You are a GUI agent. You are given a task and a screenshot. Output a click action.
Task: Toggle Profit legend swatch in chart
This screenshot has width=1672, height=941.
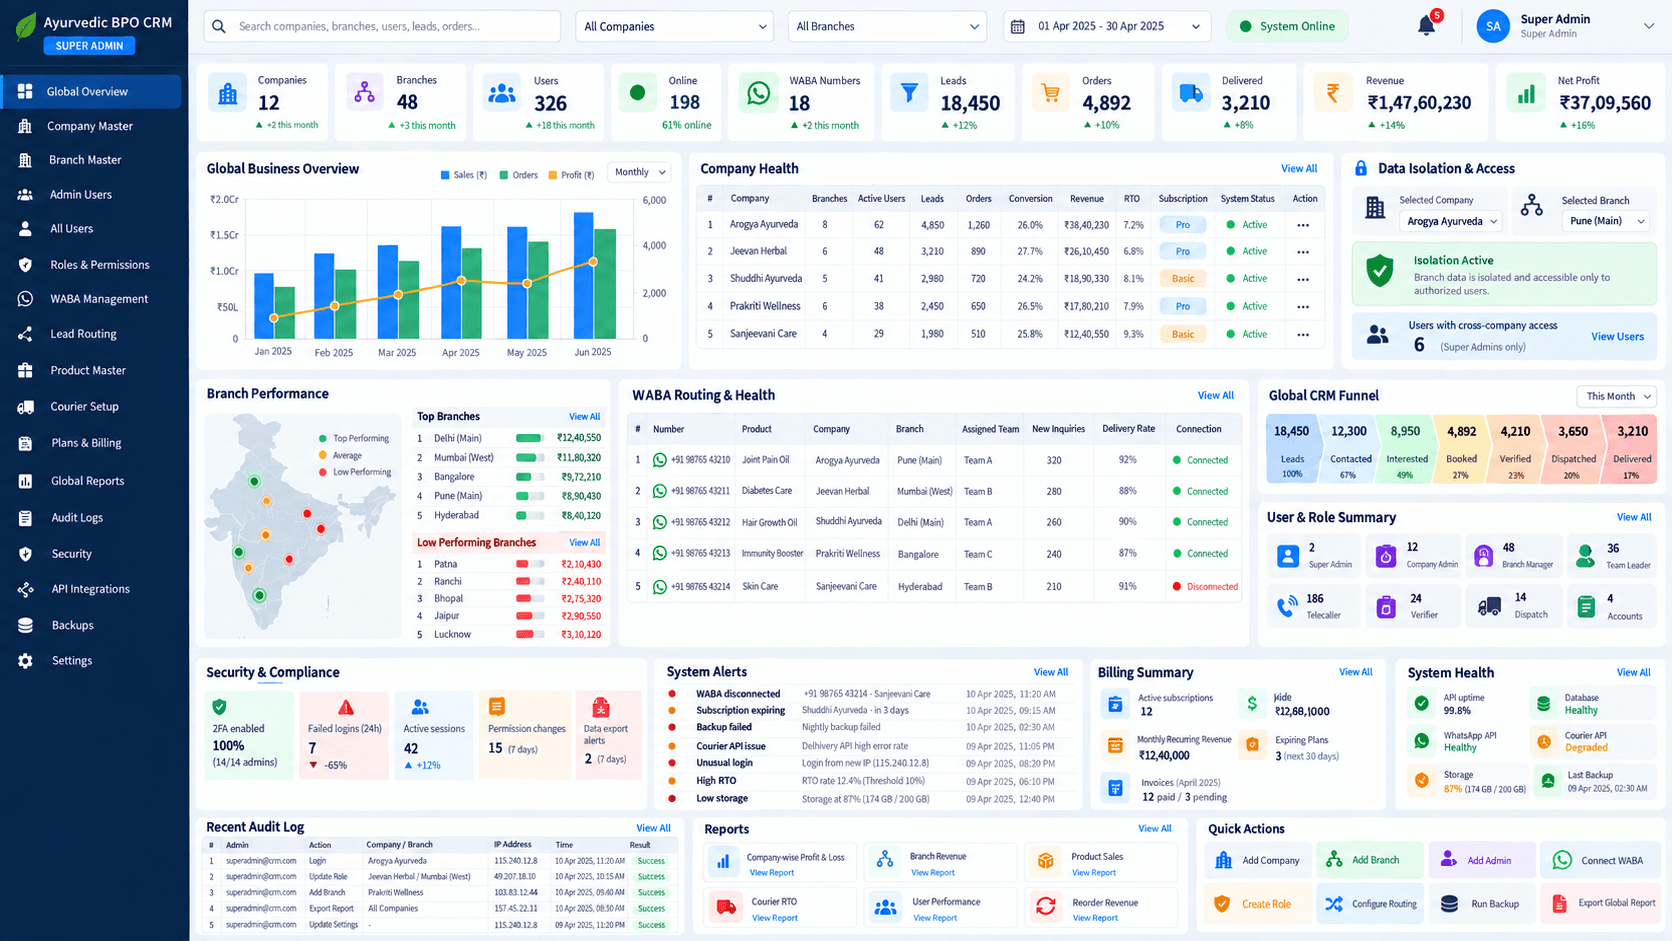[x=553, y=175]
